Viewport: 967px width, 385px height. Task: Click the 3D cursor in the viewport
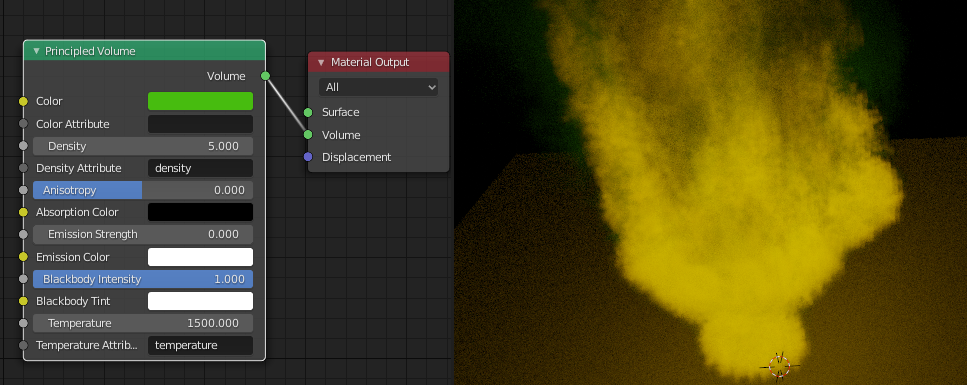pyautogui.click(x=780, y=366)
